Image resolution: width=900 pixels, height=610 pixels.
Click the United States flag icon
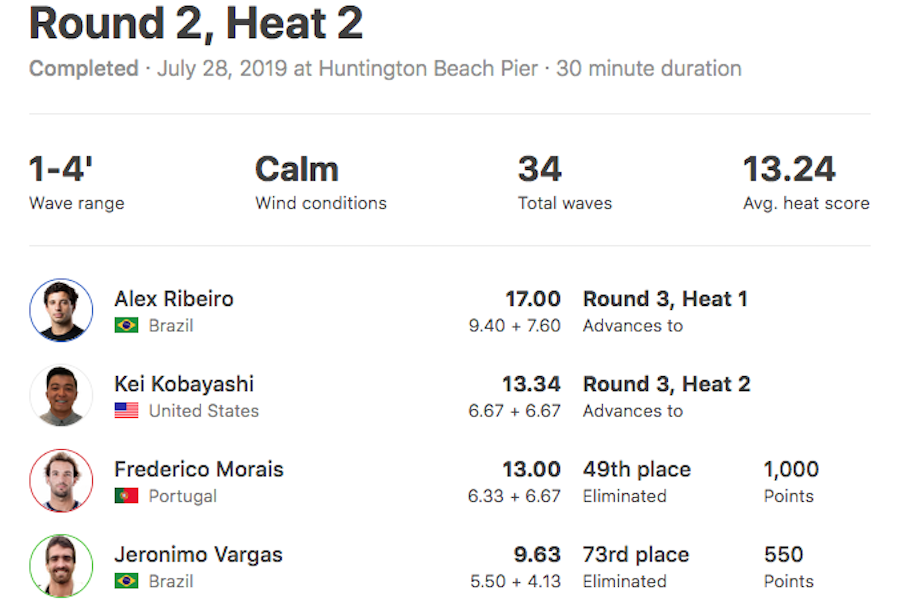(126, 410)
